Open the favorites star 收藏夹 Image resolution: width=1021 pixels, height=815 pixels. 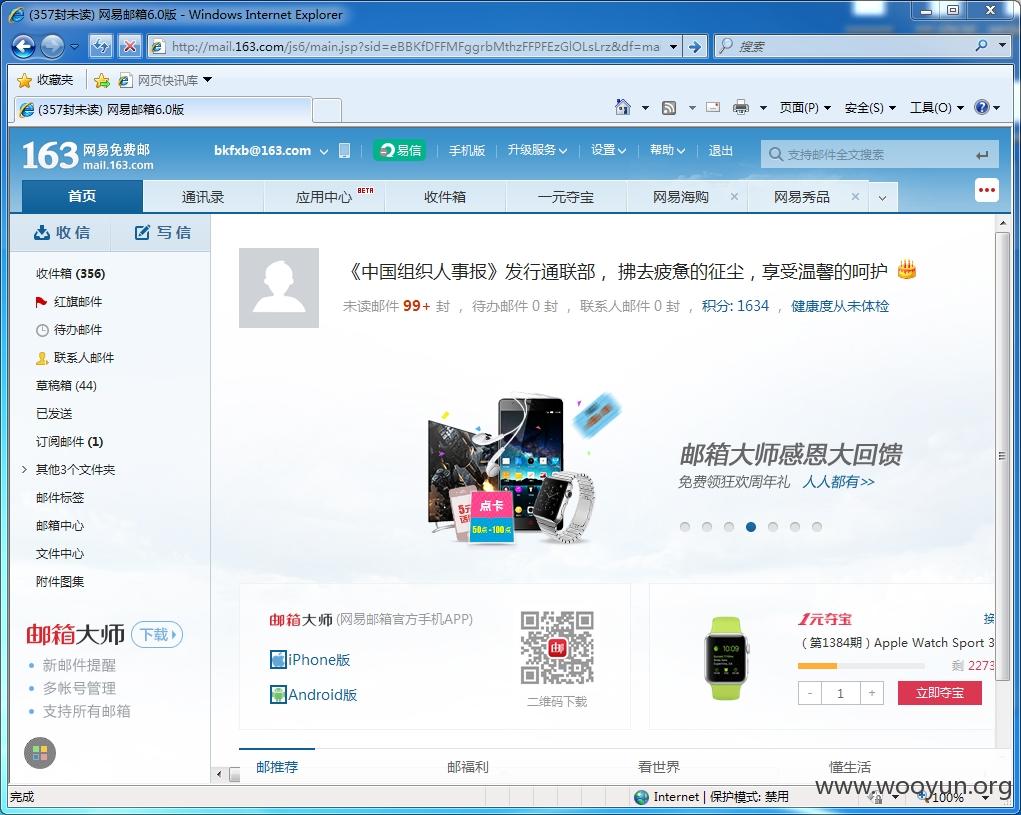click(45, 80)
